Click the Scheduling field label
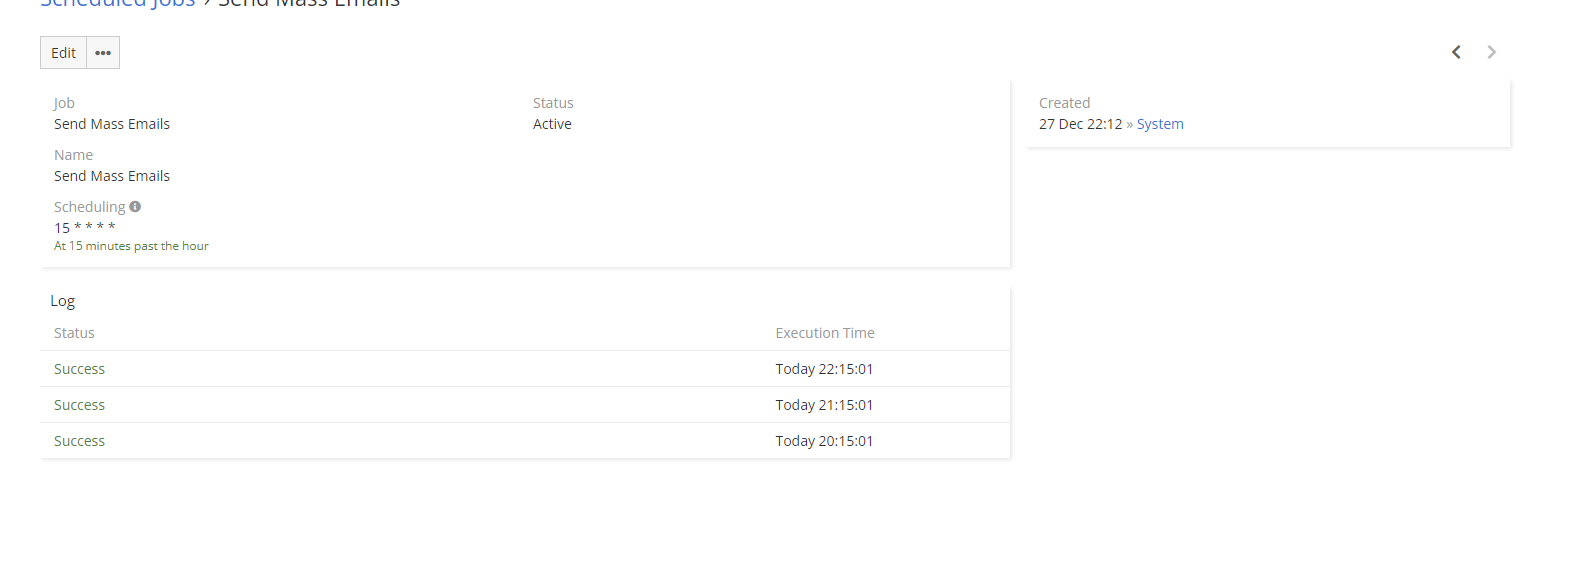Viewport: 1595px width, 579px height. pos(89,207)
